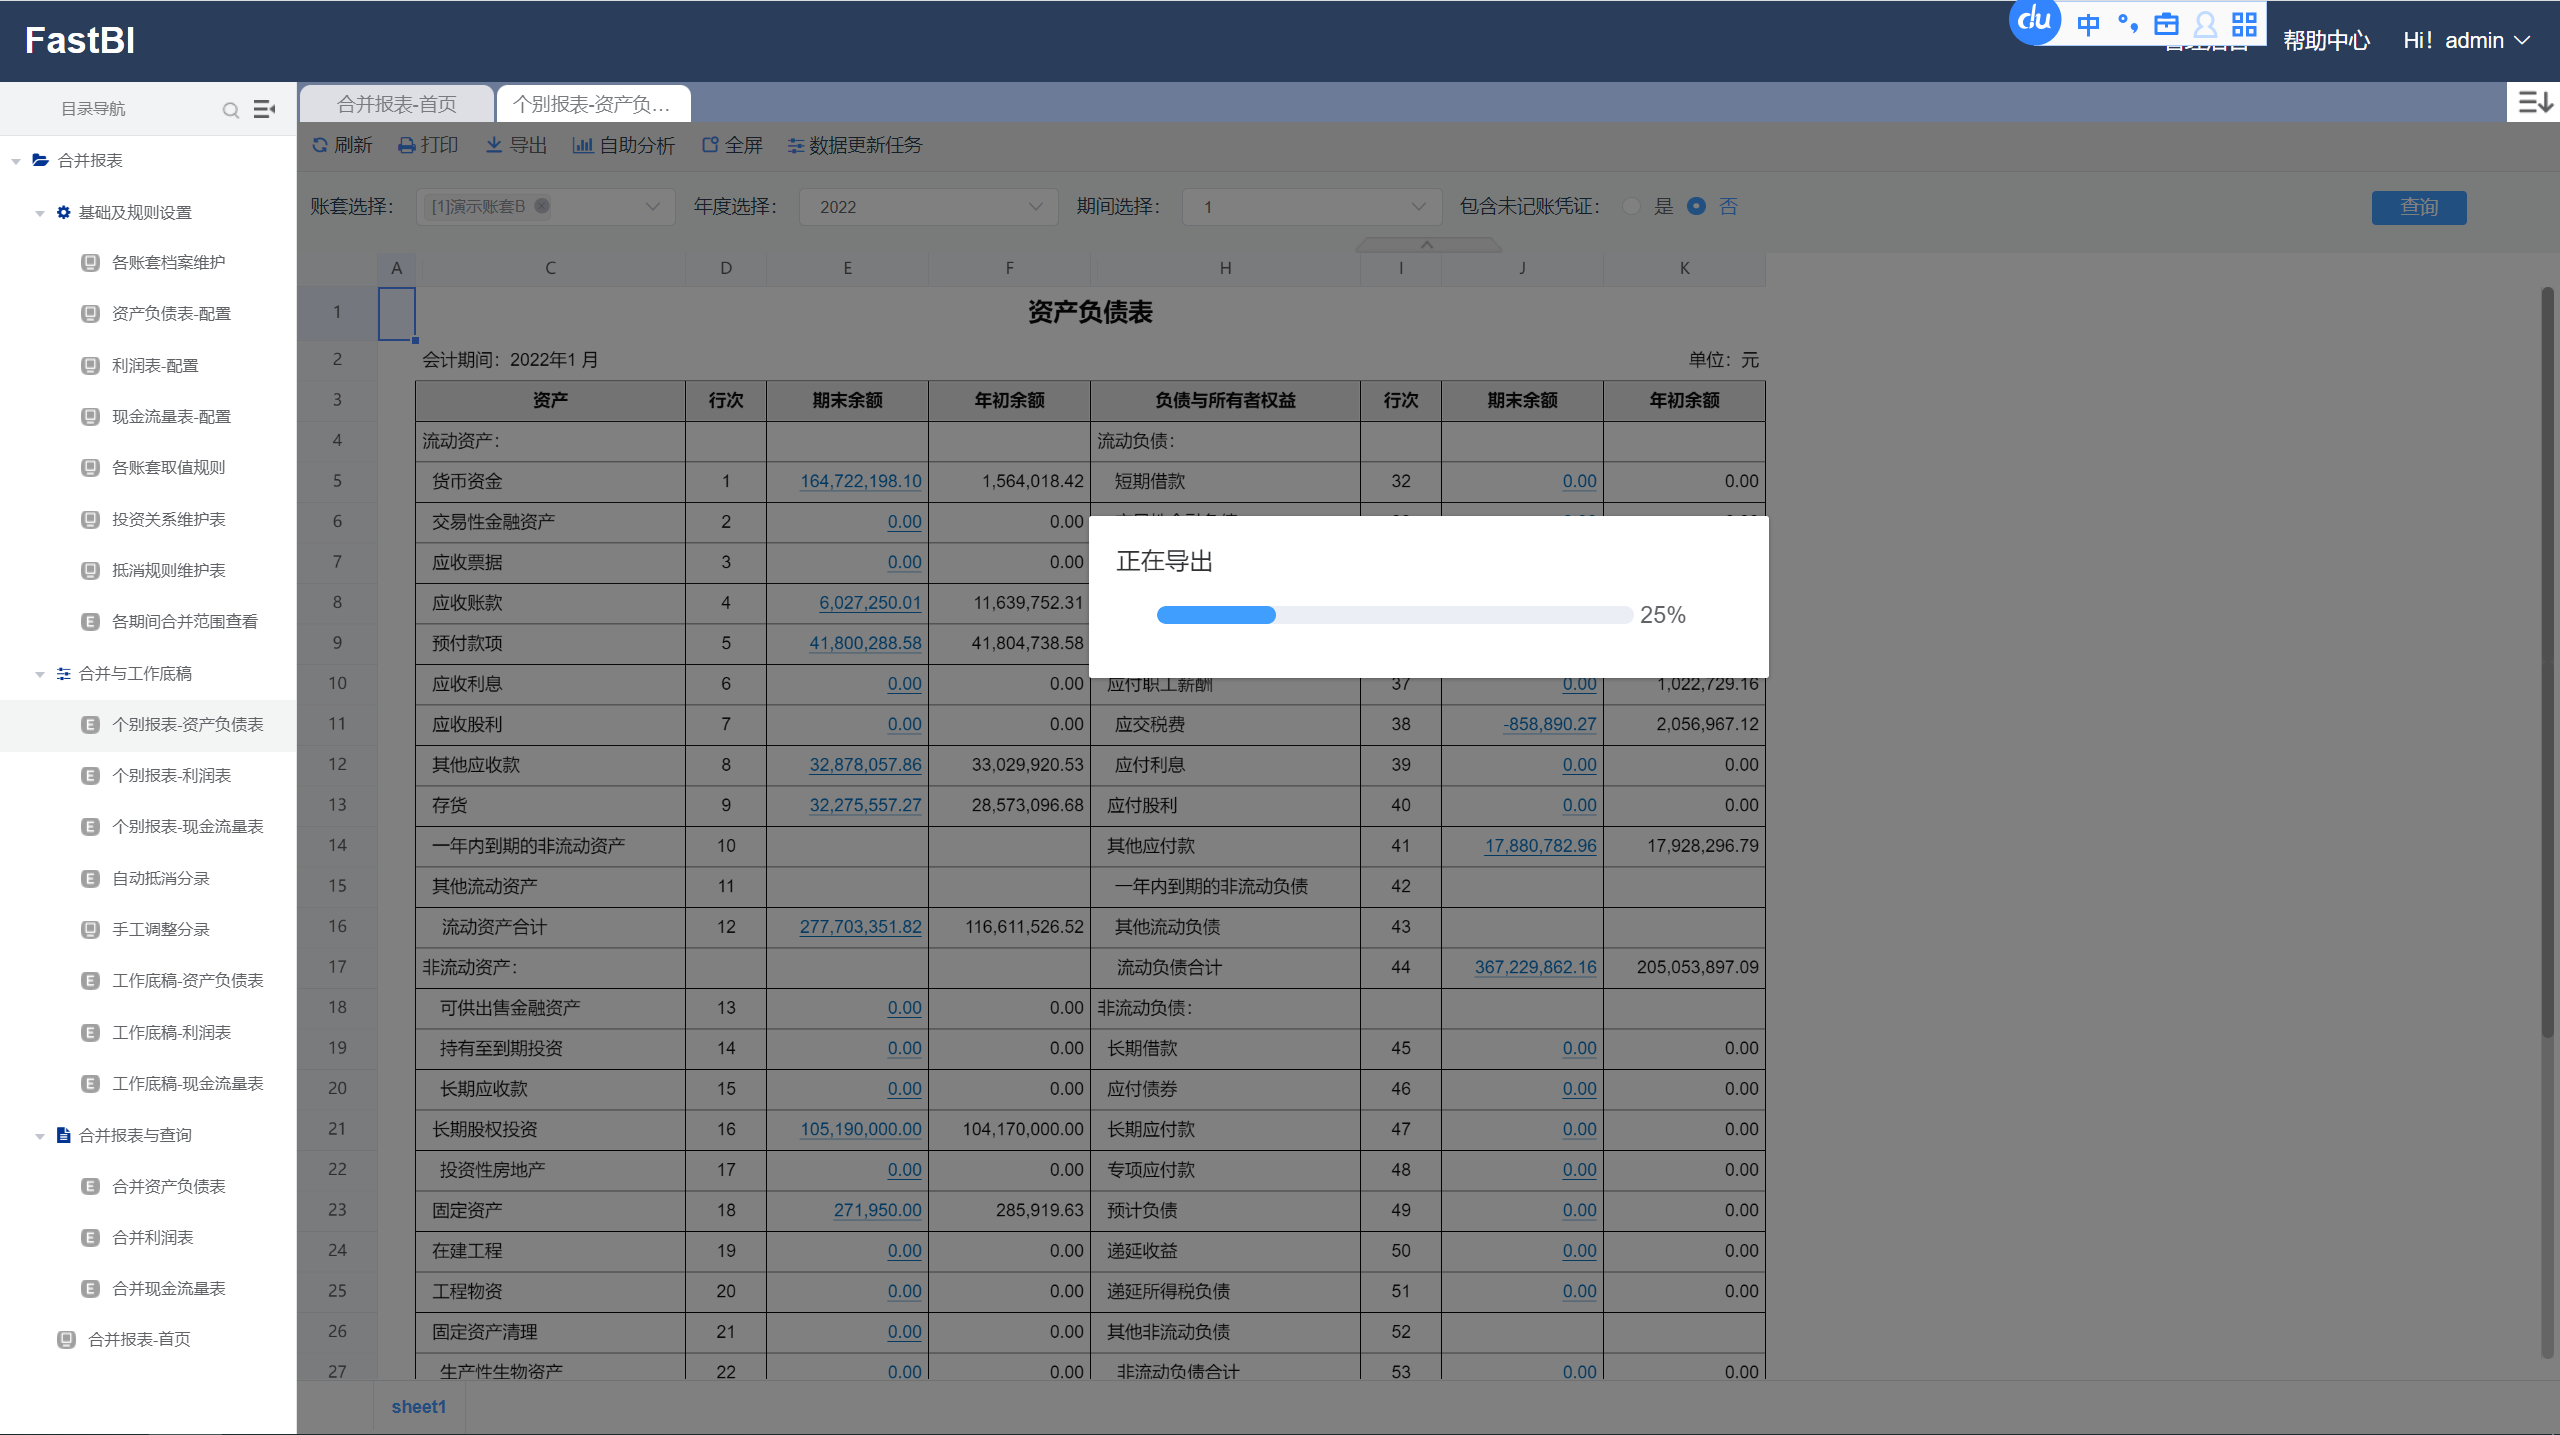
Task: Remove the 演示账套B tag with its x
Action: click(x=542, y=206)
